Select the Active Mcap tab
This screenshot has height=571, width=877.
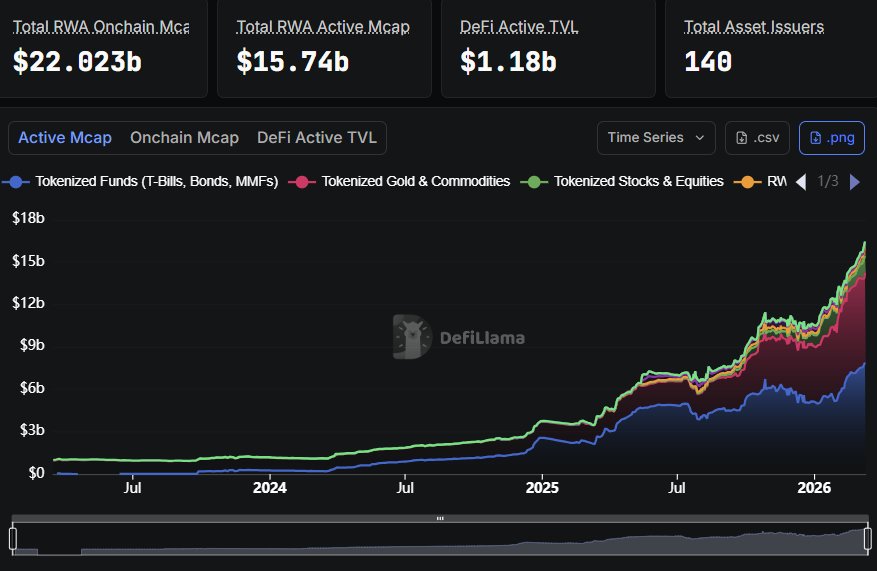click(65, 138)
